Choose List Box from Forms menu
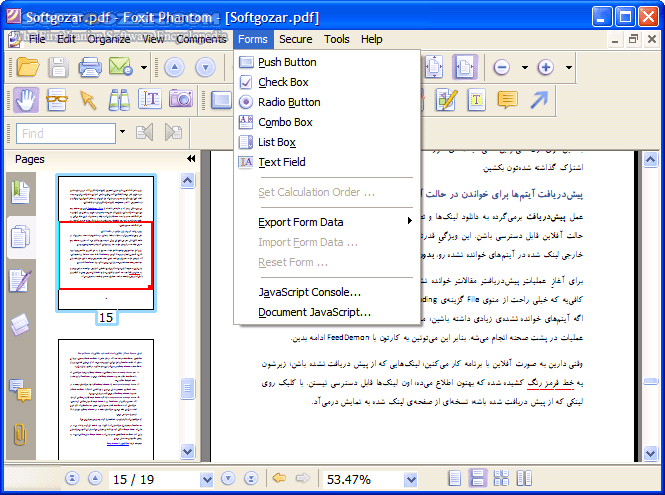The width and height of the screenshot is (665, 495). 327,142
